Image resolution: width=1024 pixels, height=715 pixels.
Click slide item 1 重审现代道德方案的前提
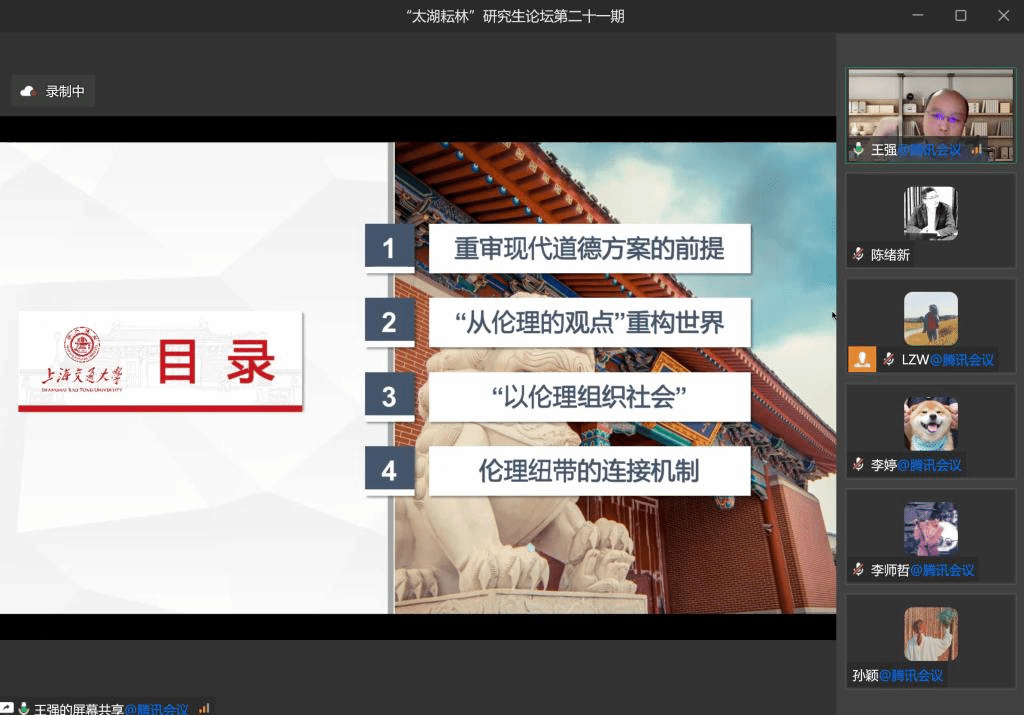(x=589, y=248)
